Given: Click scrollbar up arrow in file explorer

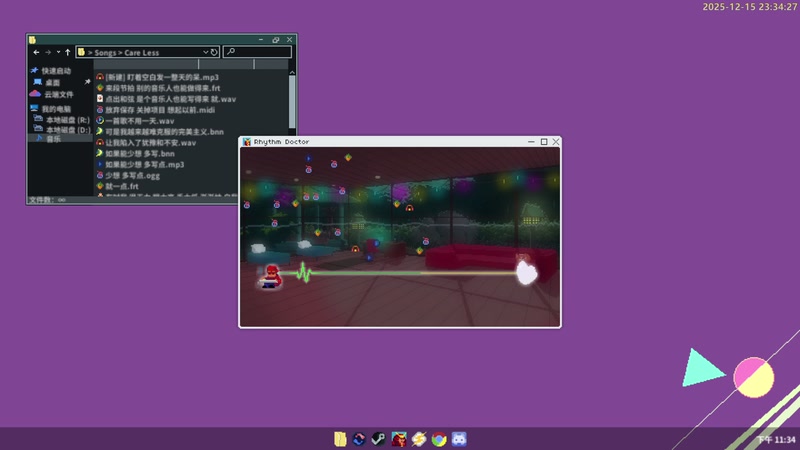Looking at the screenshot, I should tap(292, 72).
